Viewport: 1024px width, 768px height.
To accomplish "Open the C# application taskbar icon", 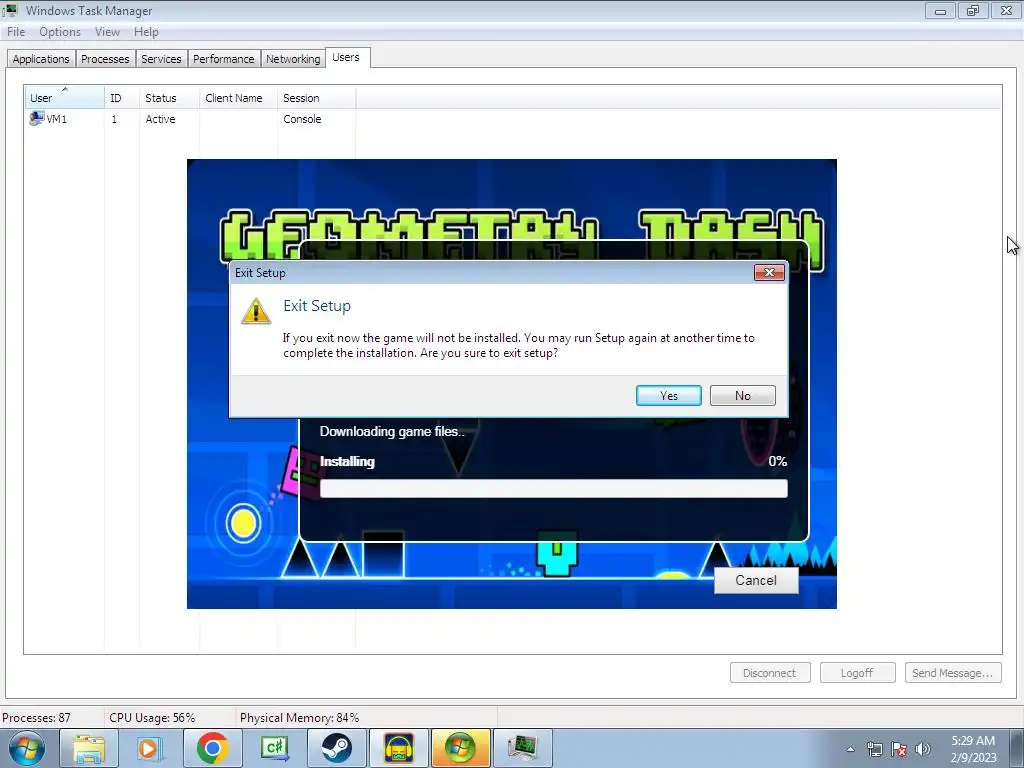I will [274, 748].
